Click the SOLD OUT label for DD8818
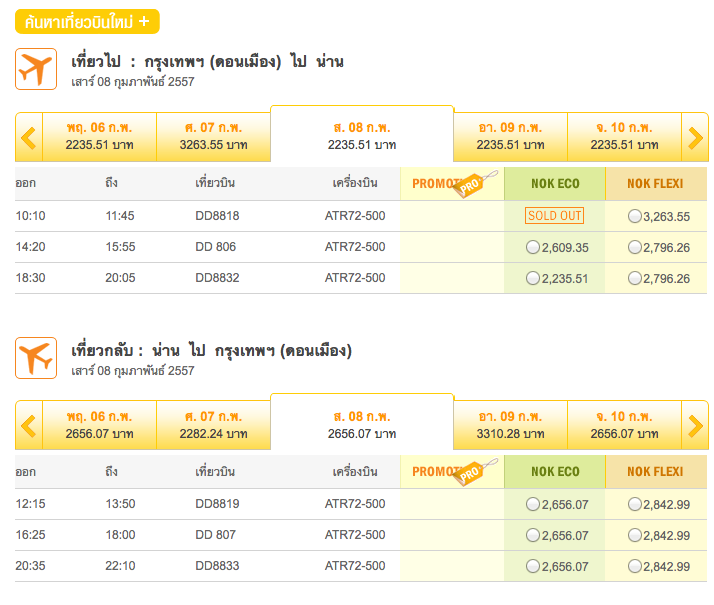Image resolution: width=714 pixels, height=605 pixels. (x=554, y=216)
